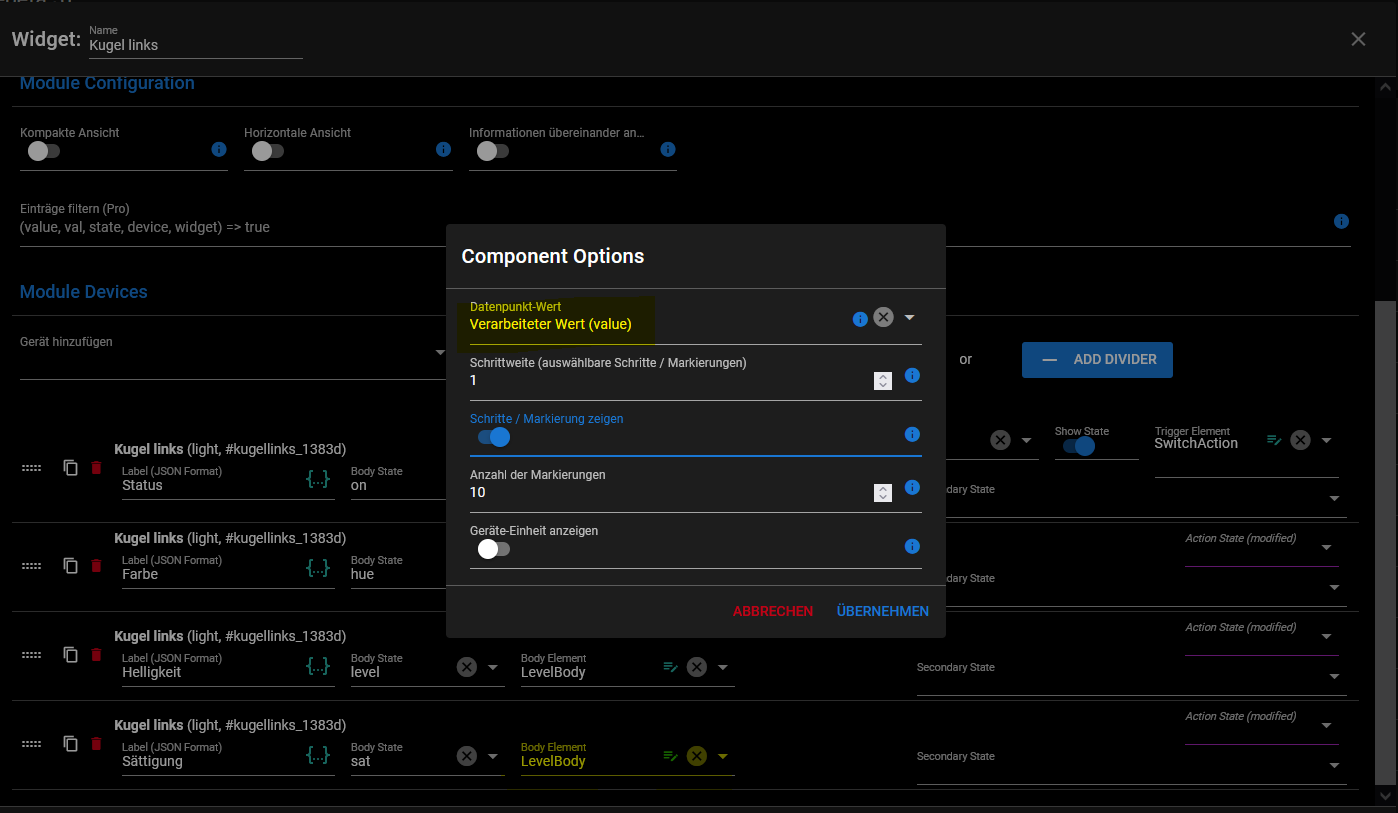Image resolution: width=1398 pixels, height=813 pixels.
Task: Delete the Farbe device row
Action: coord(96,565)
